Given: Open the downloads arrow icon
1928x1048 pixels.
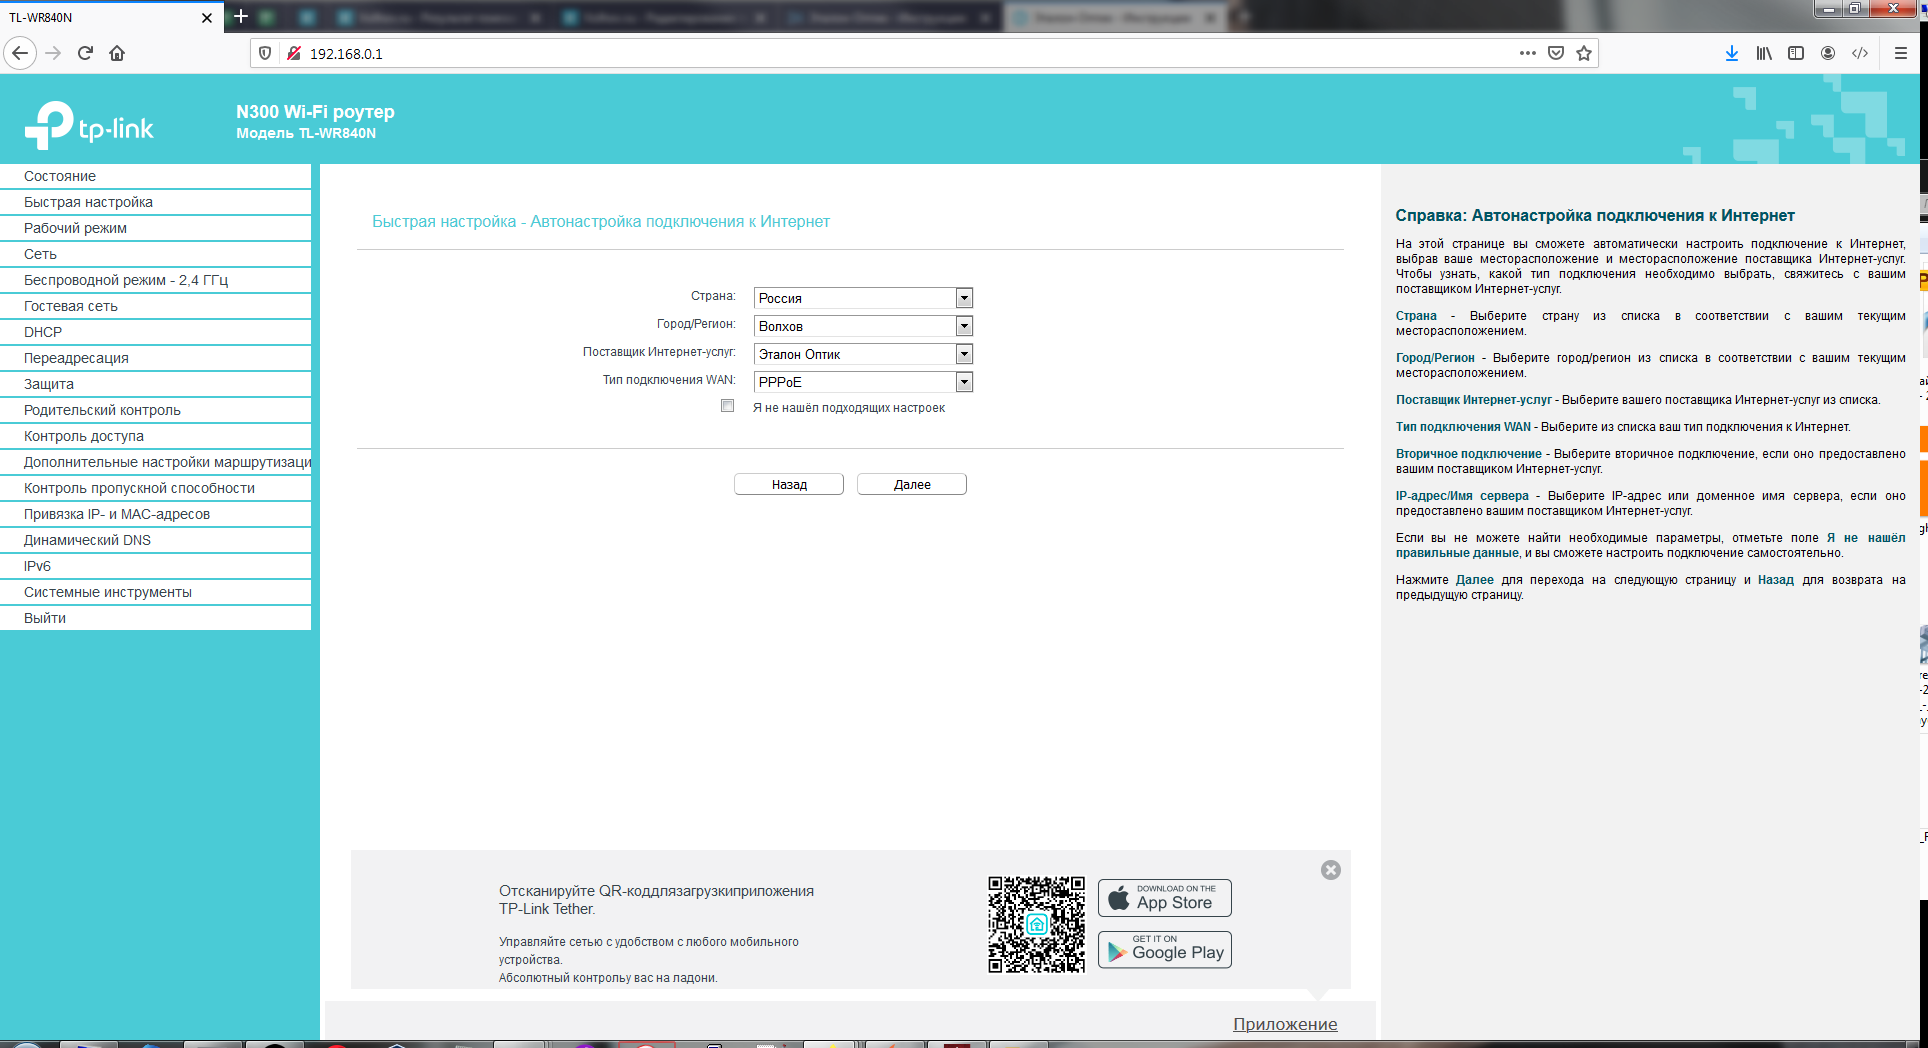Looking at the screenshot, I should (x=1732, y=53).
